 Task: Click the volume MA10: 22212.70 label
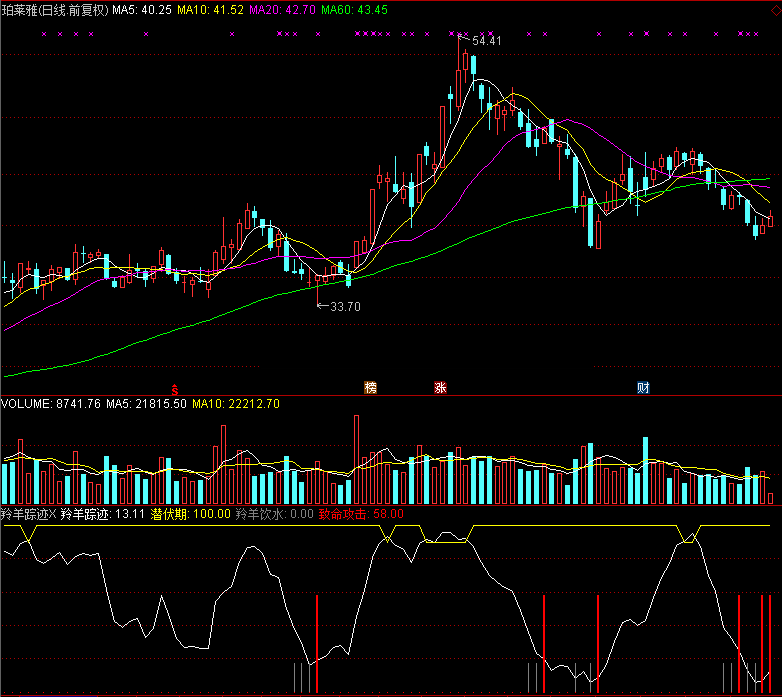(x=236, y=404)
